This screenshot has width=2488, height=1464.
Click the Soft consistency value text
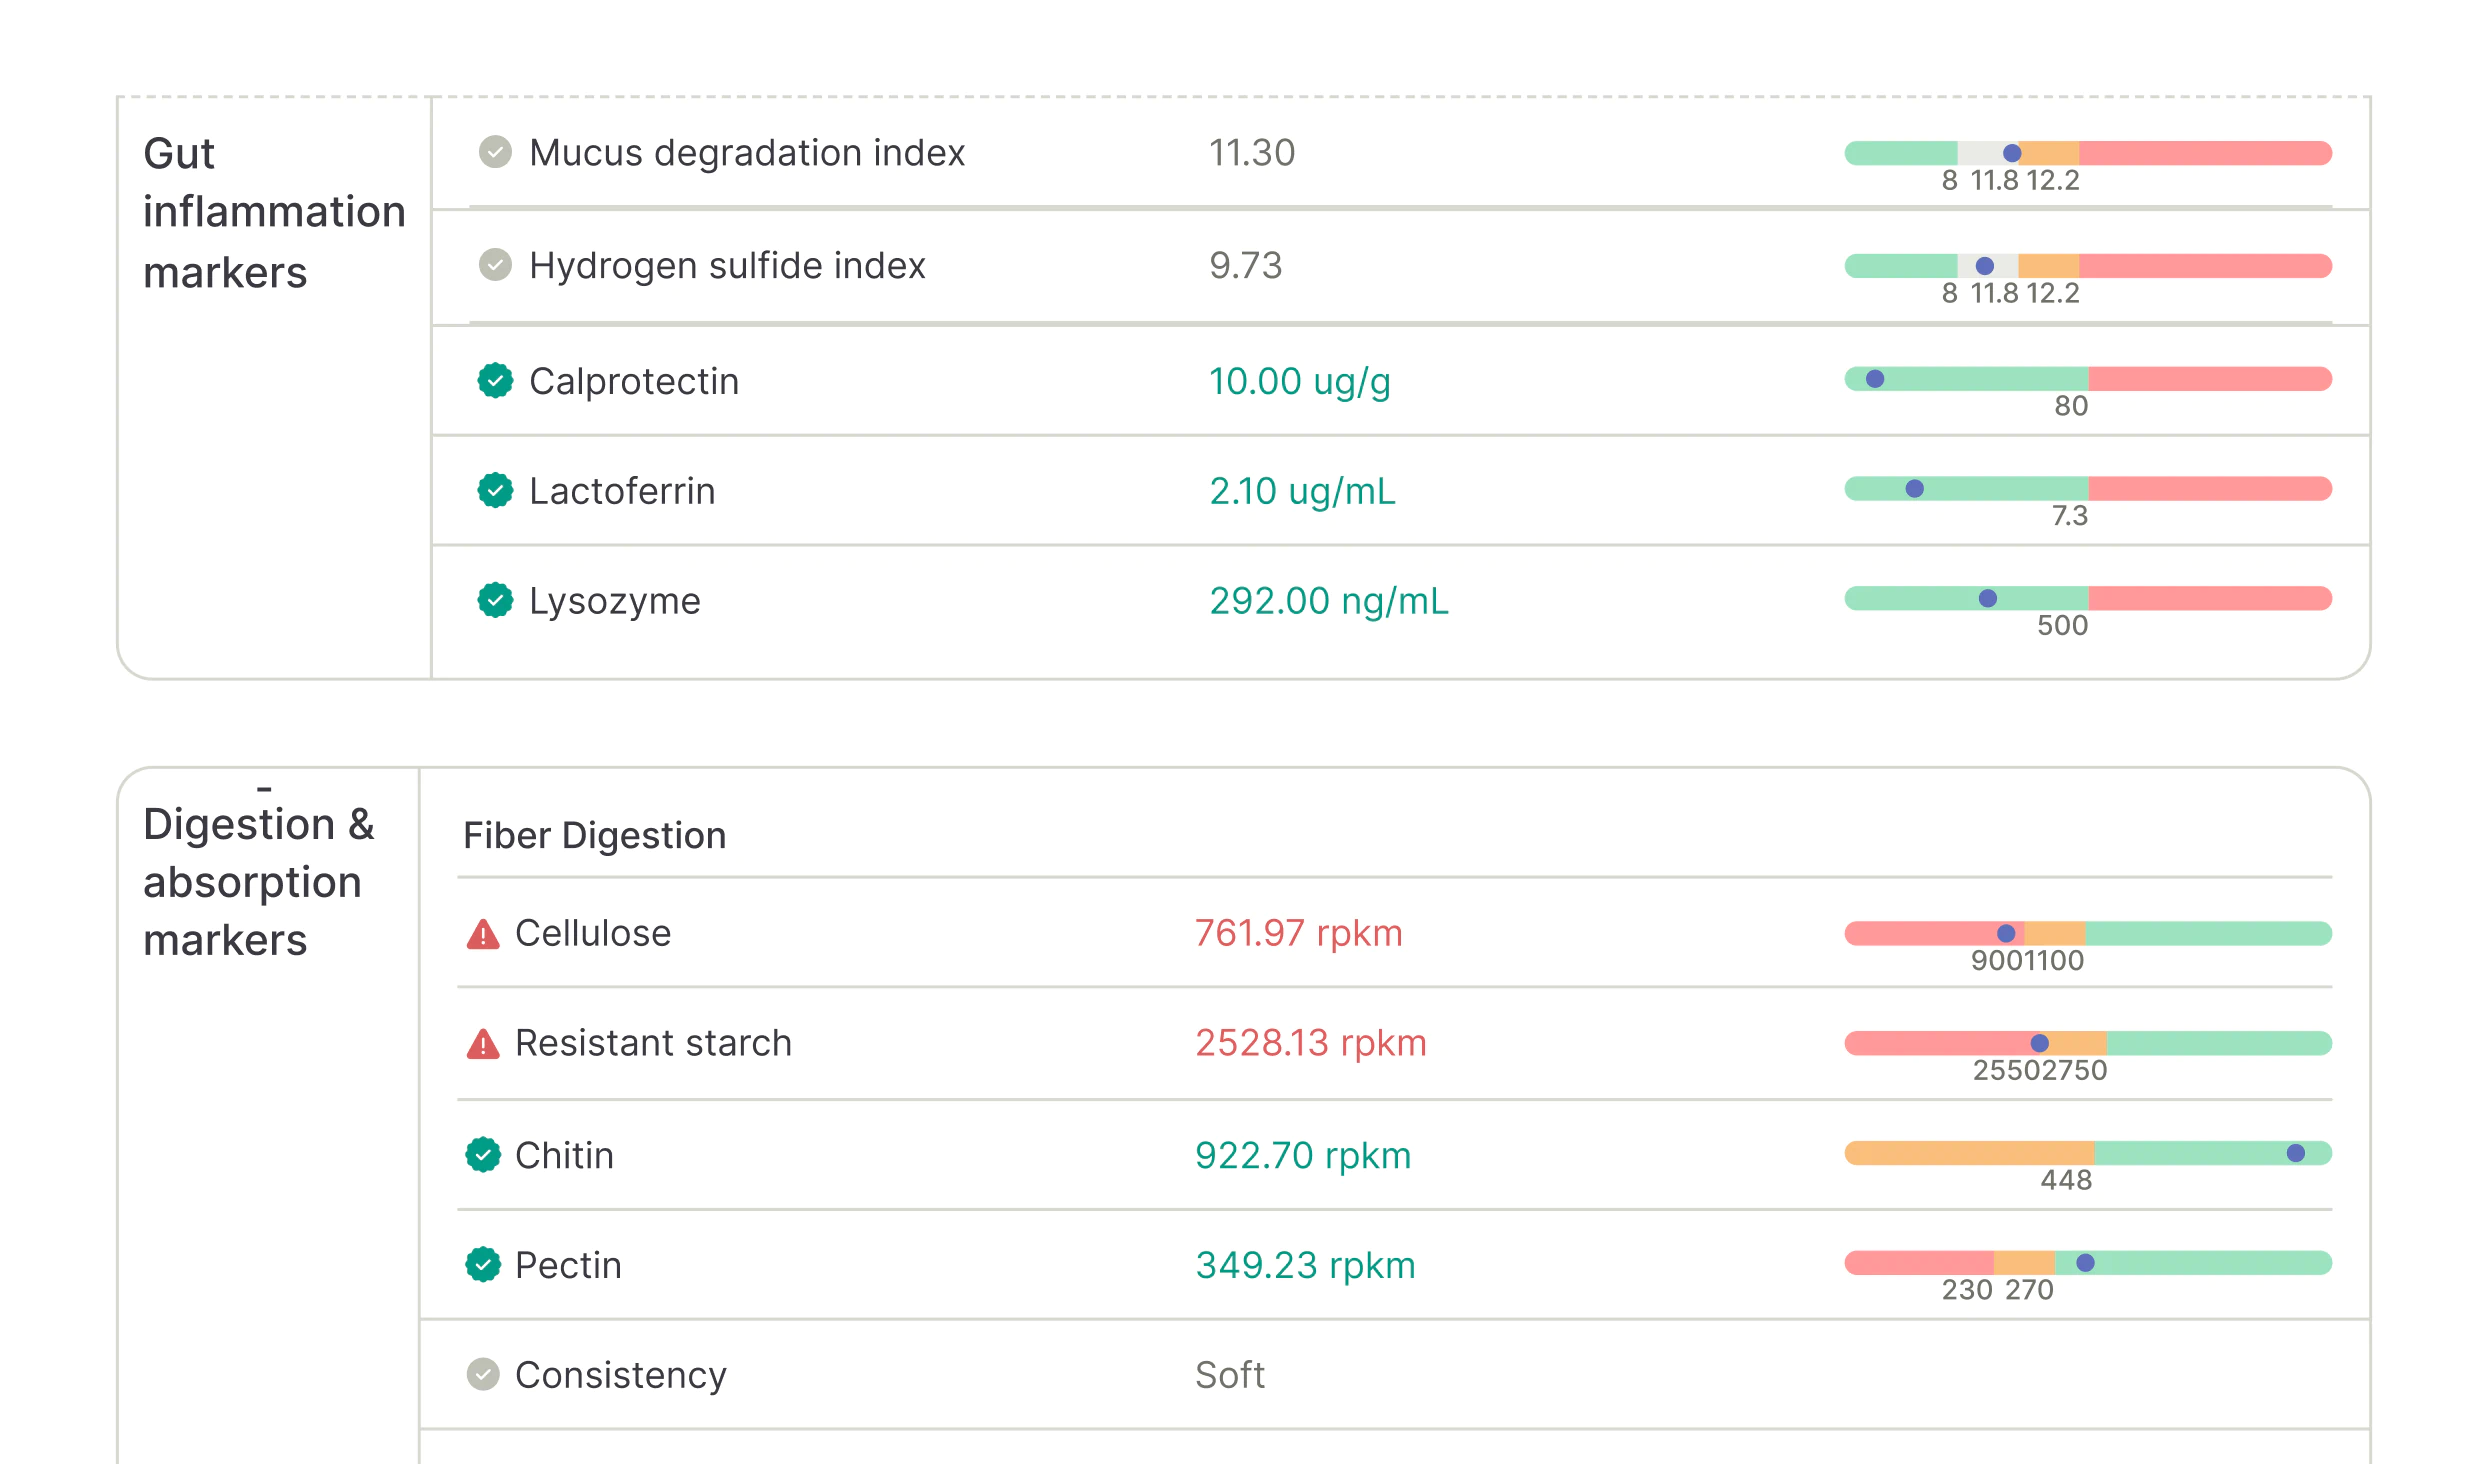click(1231, 1375)
